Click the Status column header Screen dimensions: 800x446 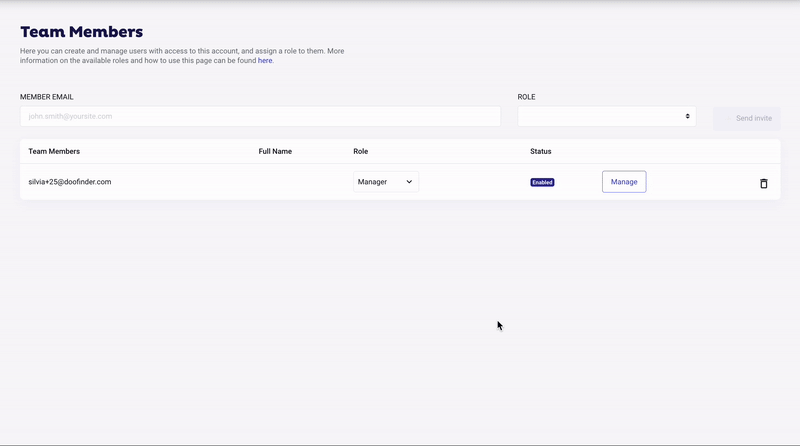tap(540, 151)
